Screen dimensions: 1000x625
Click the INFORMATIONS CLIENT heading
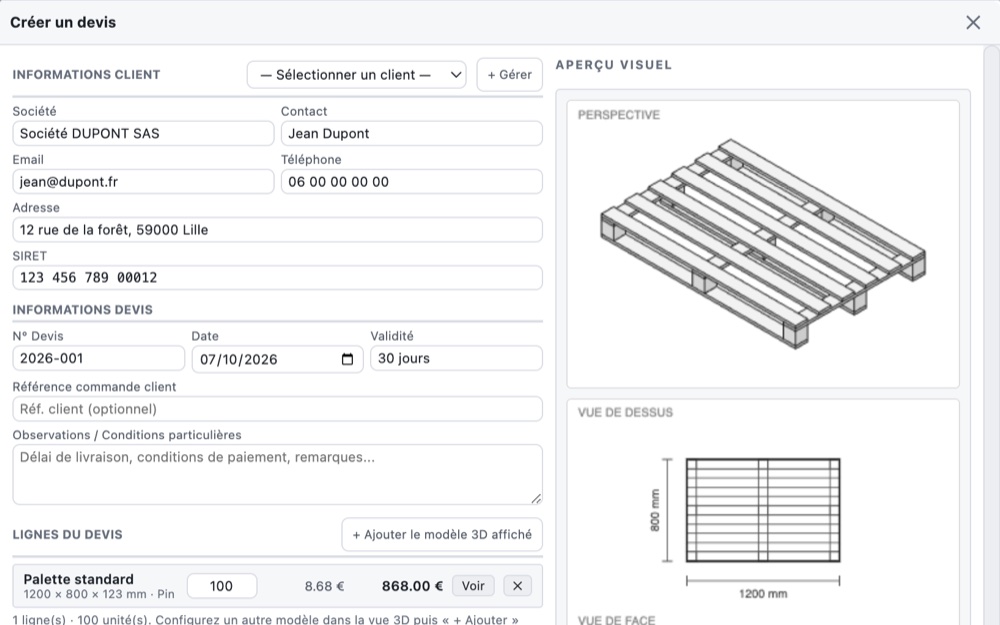[86, 75]
